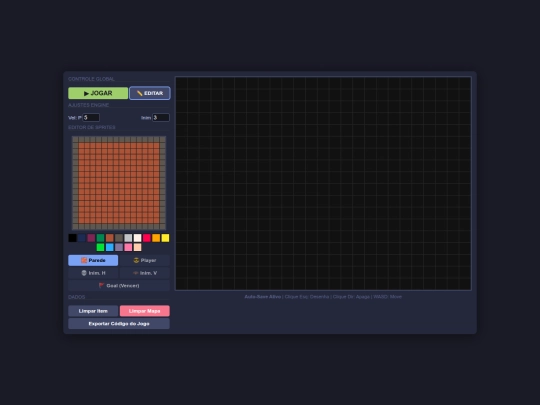Pick the dark gray-brown swatch
The image size is (540, 405).
pos(119,238)
